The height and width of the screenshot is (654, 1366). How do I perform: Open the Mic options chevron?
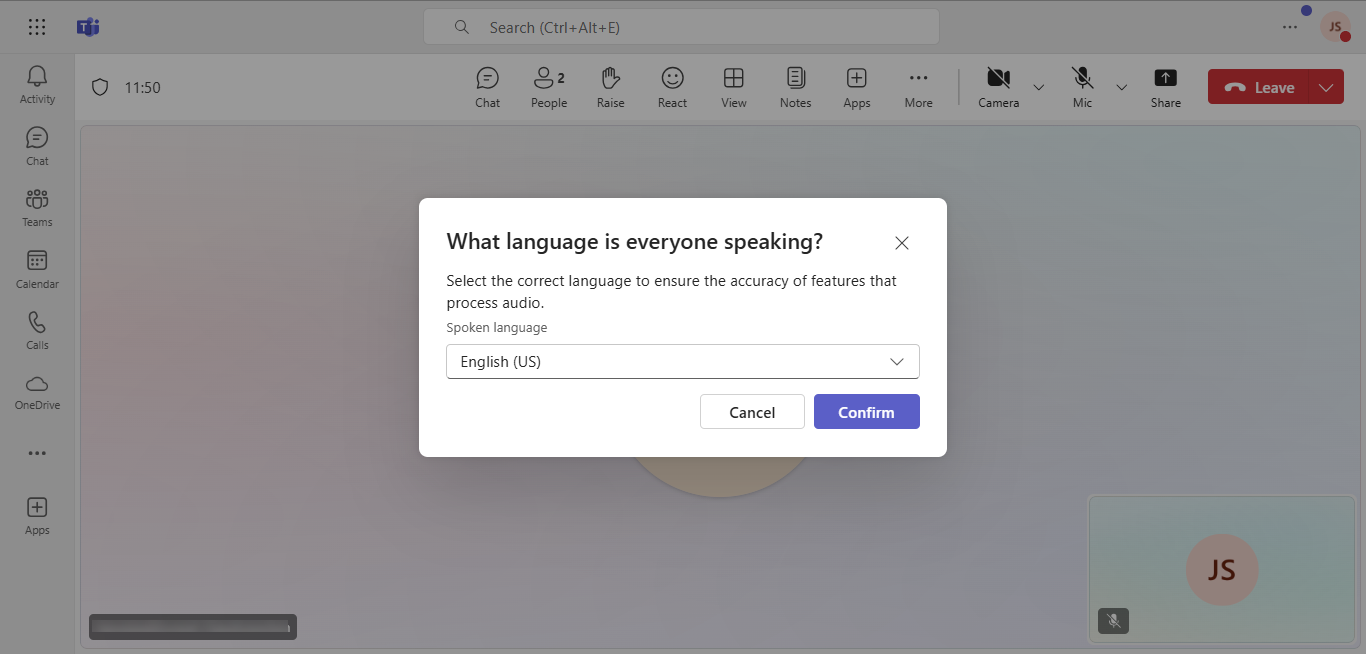(1121, 88)
